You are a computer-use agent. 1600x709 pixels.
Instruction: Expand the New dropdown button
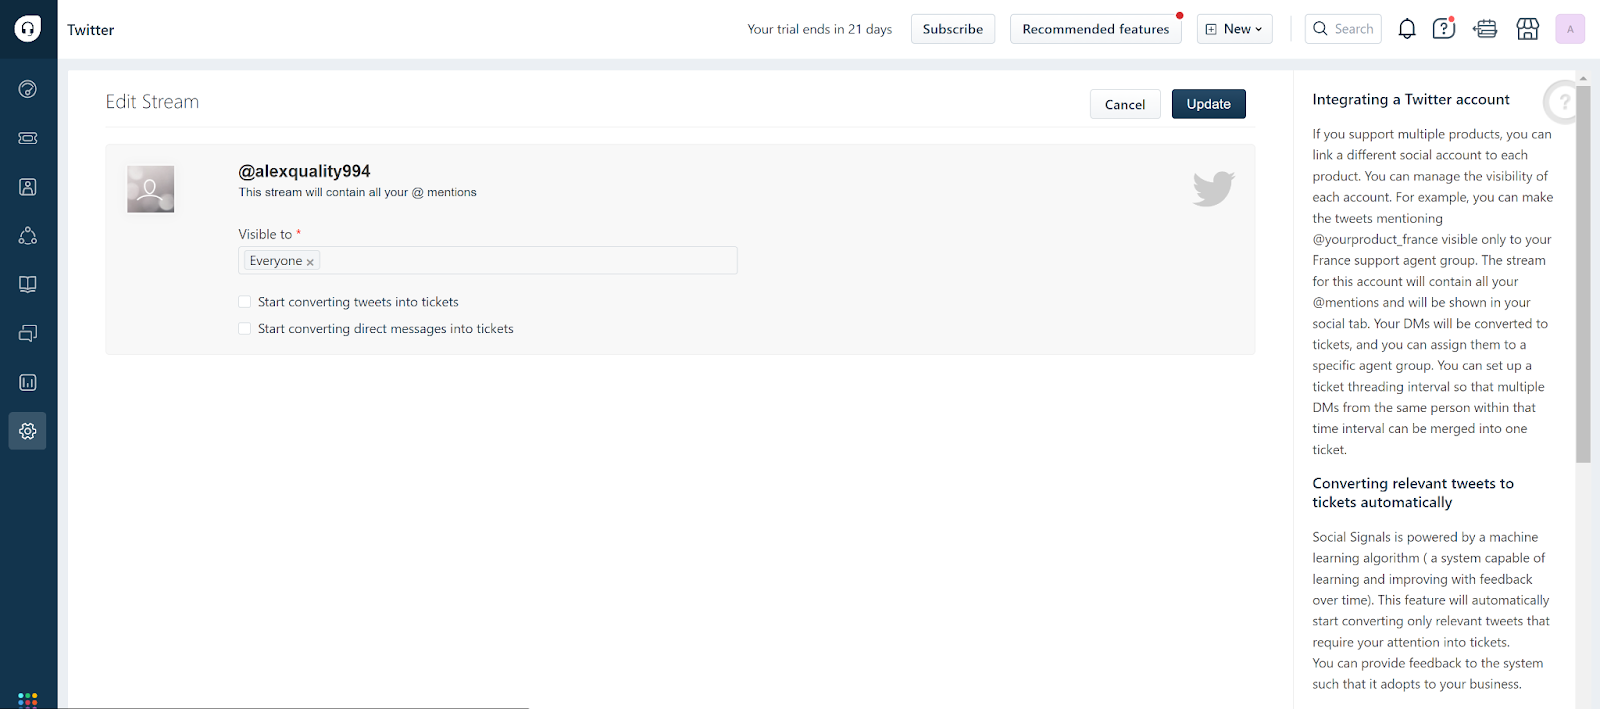click(x=1234, y=29)
